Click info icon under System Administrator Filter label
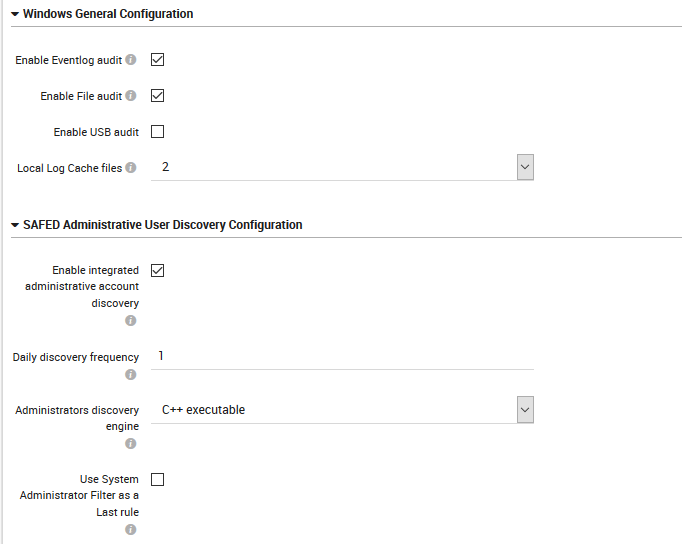The width and height of the screenshot is (688, 544). (131, 530)
